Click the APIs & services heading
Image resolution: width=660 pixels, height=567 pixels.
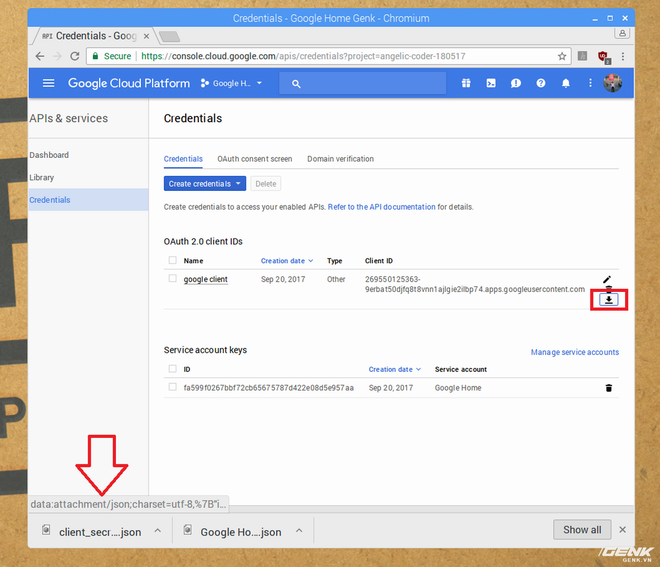click(69, 118)
